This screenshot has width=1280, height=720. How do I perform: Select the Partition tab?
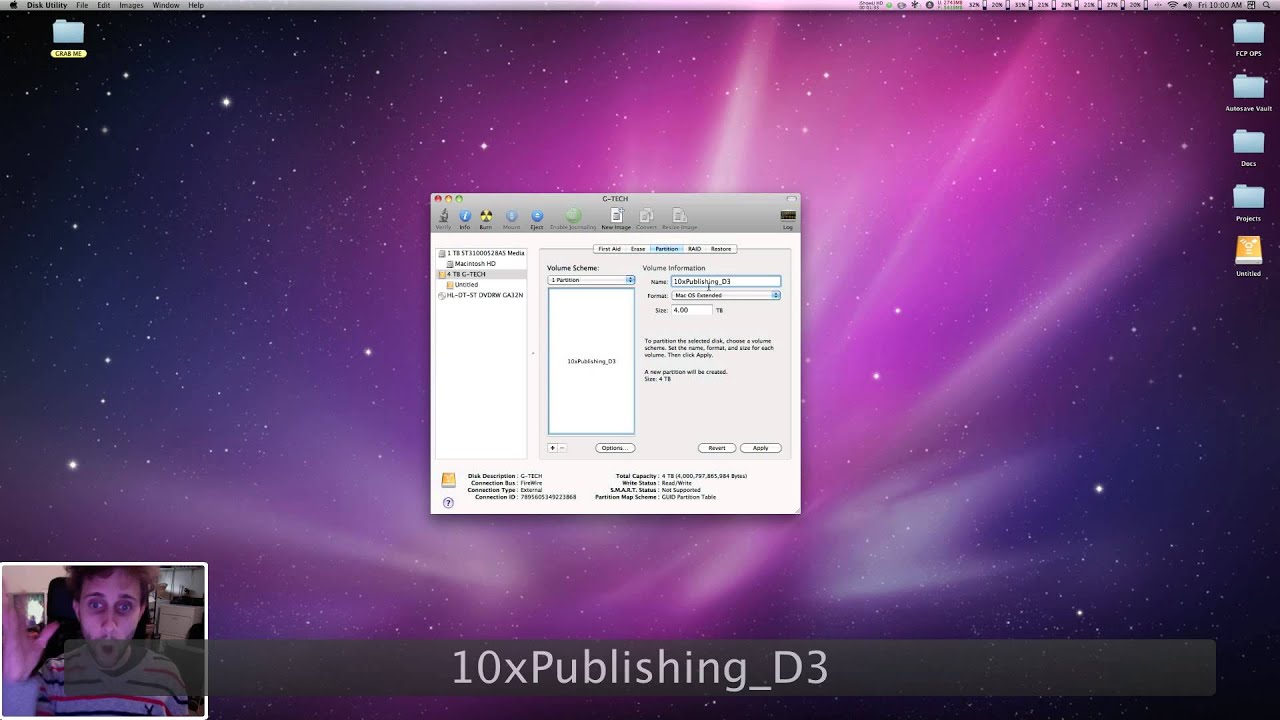(666, 249)
